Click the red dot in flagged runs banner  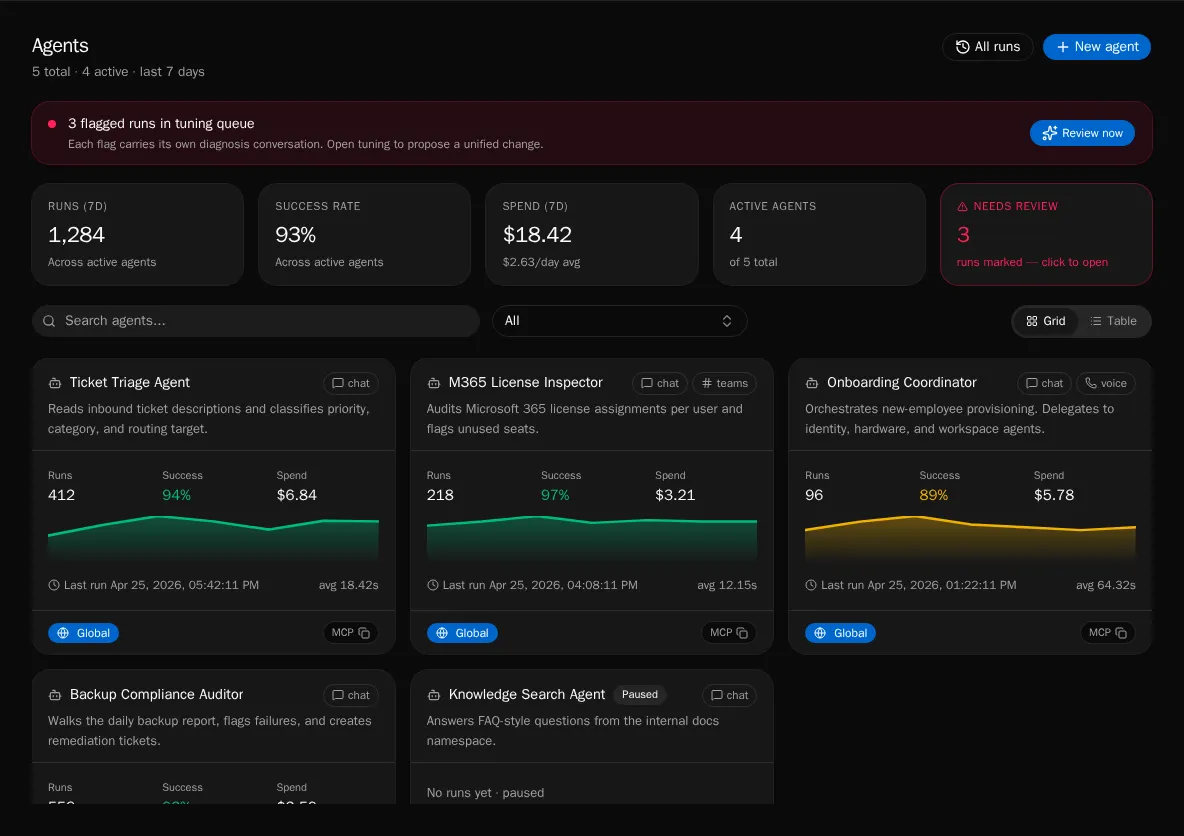click(x=52, y=124)
